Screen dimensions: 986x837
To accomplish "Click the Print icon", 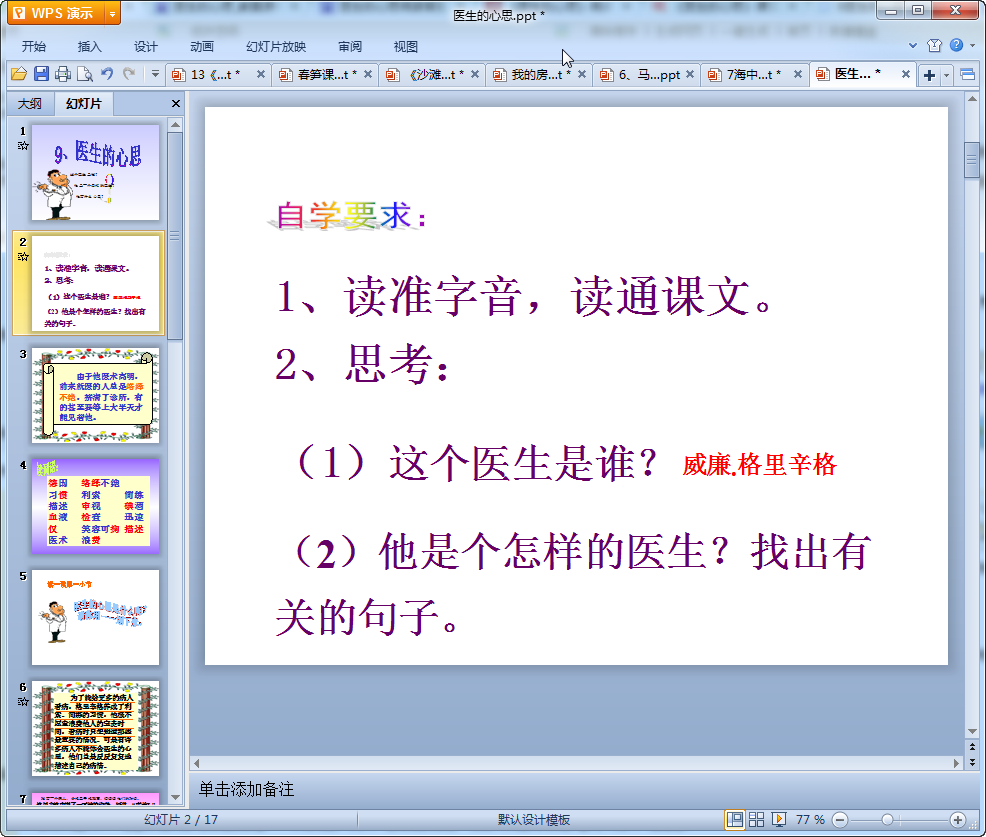I will pos(63,74).
